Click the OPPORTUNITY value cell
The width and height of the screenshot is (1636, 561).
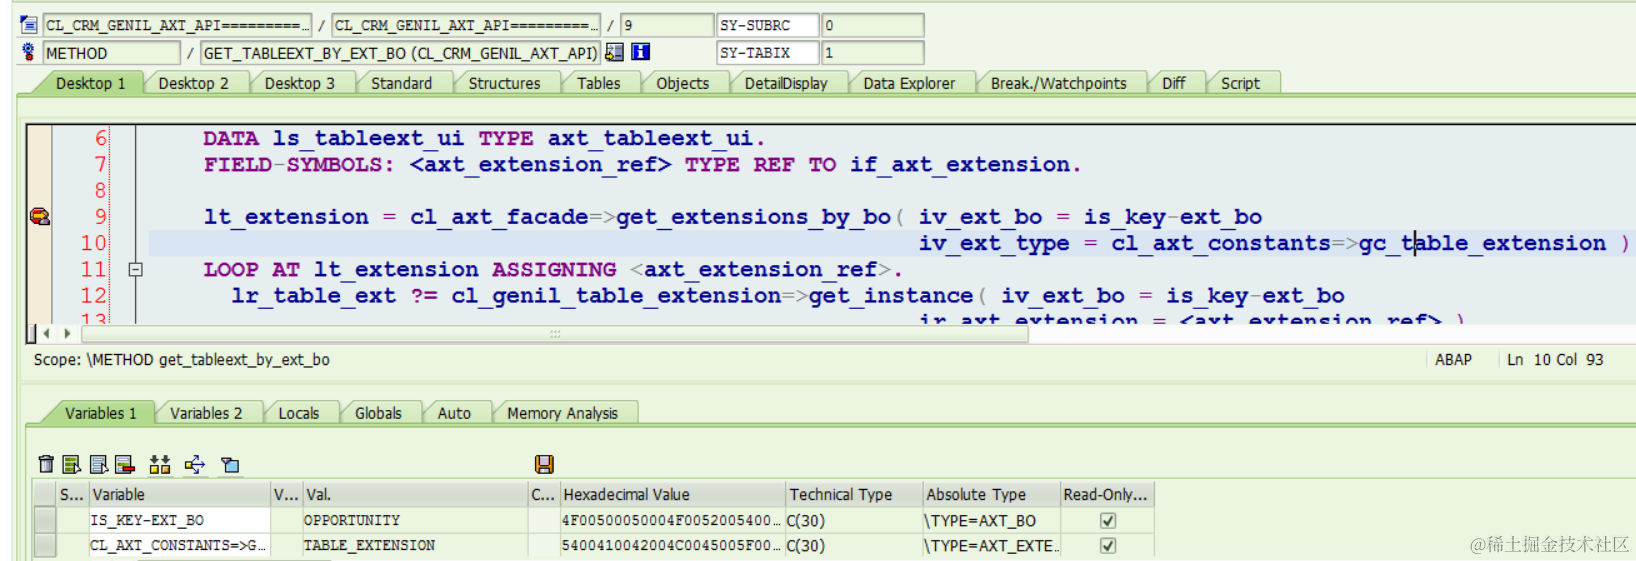coord(415,520)
